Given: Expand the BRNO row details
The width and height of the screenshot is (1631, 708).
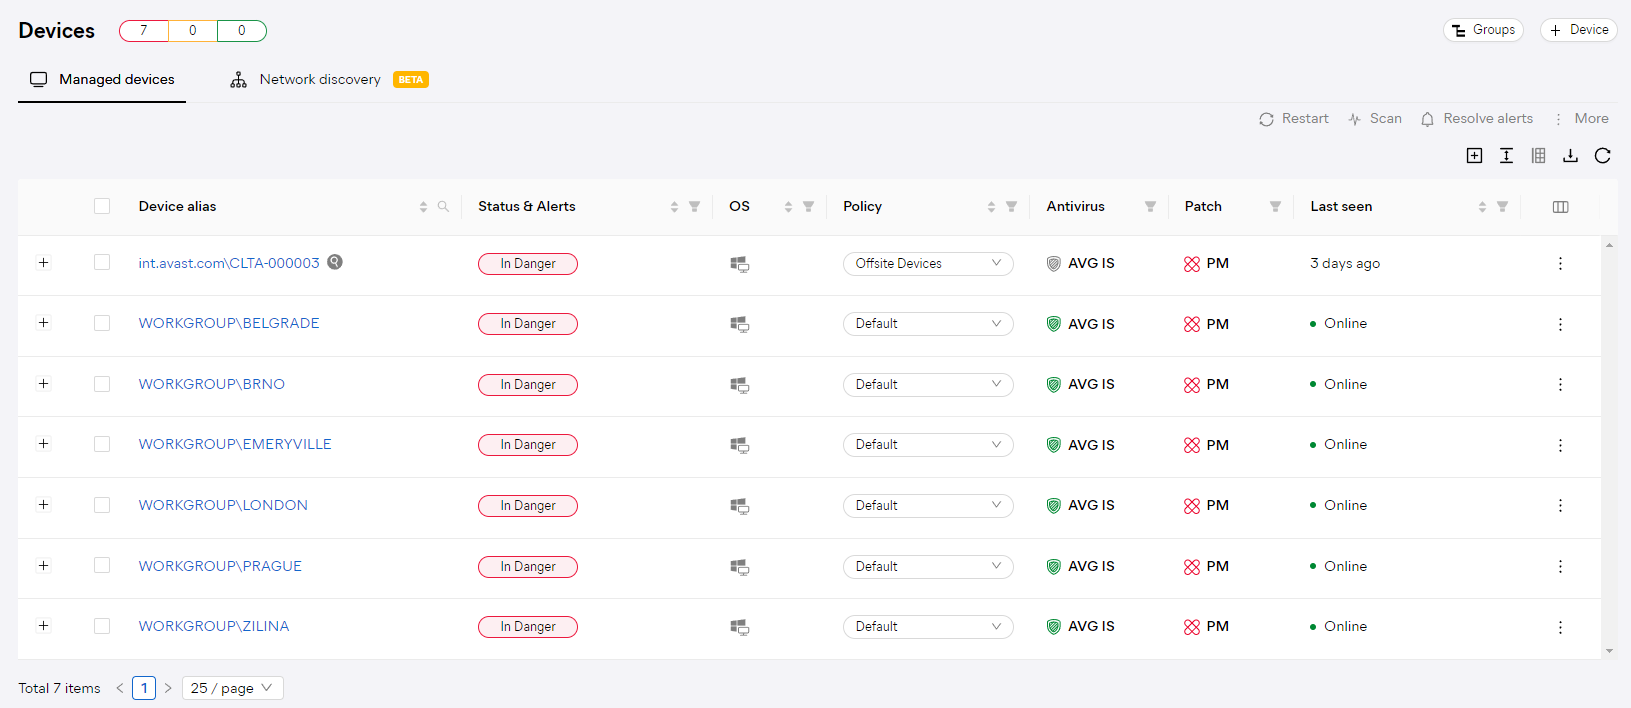Looking at the screenshot, I should (43, 384).
